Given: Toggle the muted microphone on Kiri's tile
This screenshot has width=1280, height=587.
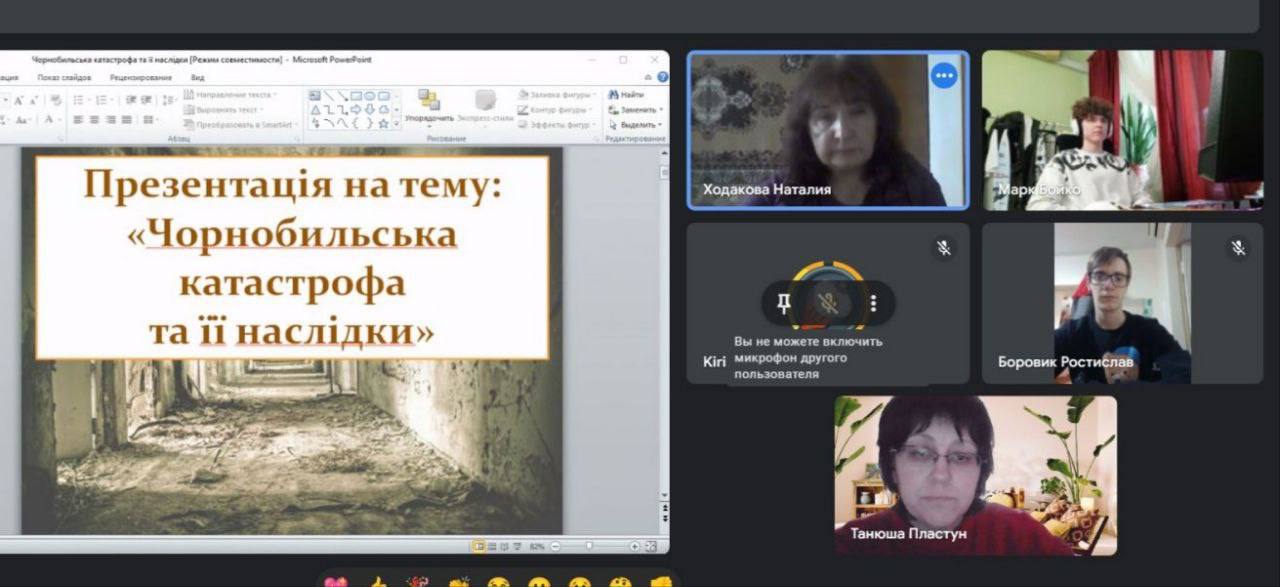Looking at the screenshot, I should click(x=827, y=303).
